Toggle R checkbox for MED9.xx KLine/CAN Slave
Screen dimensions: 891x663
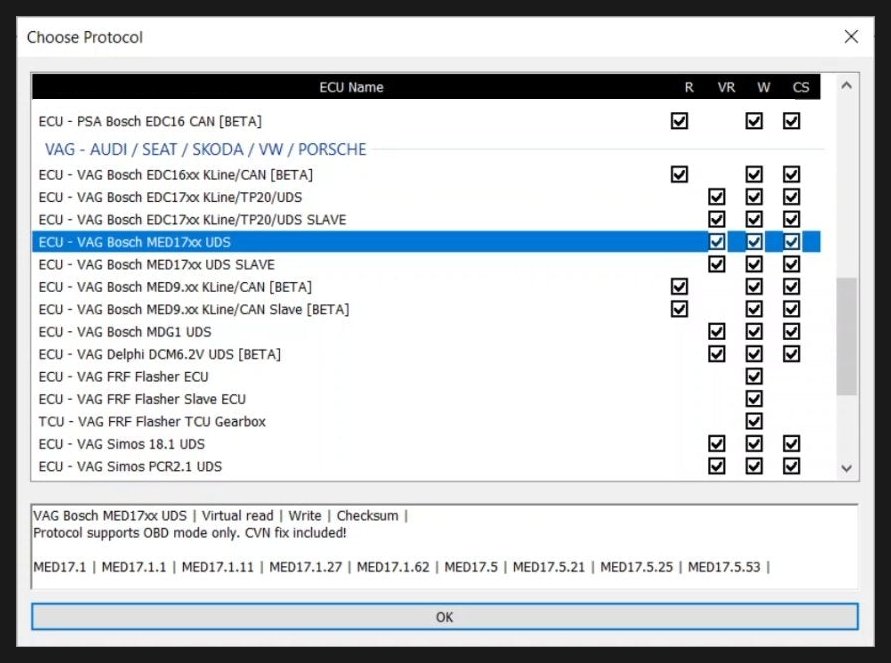coord(679,309)
